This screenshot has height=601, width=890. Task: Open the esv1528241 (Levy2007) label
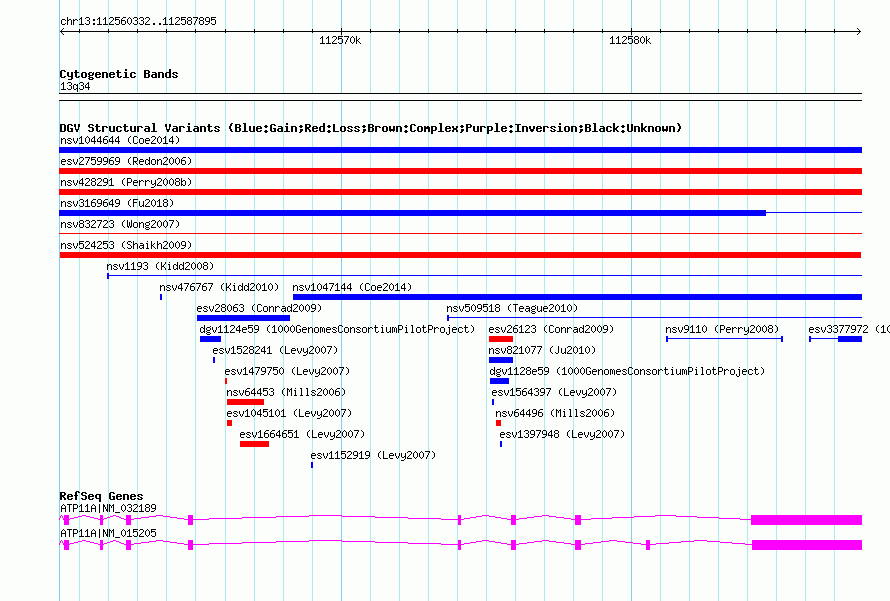pyautogui.click(x=275, y=350)
